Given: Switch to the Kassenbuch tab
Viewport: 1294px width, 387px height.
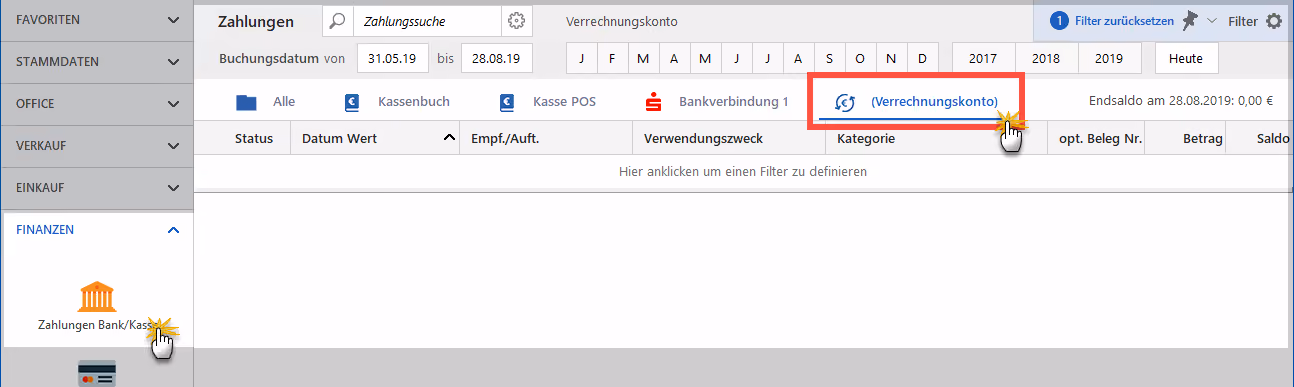Looking at the screenshot, I should coord(396,101).
